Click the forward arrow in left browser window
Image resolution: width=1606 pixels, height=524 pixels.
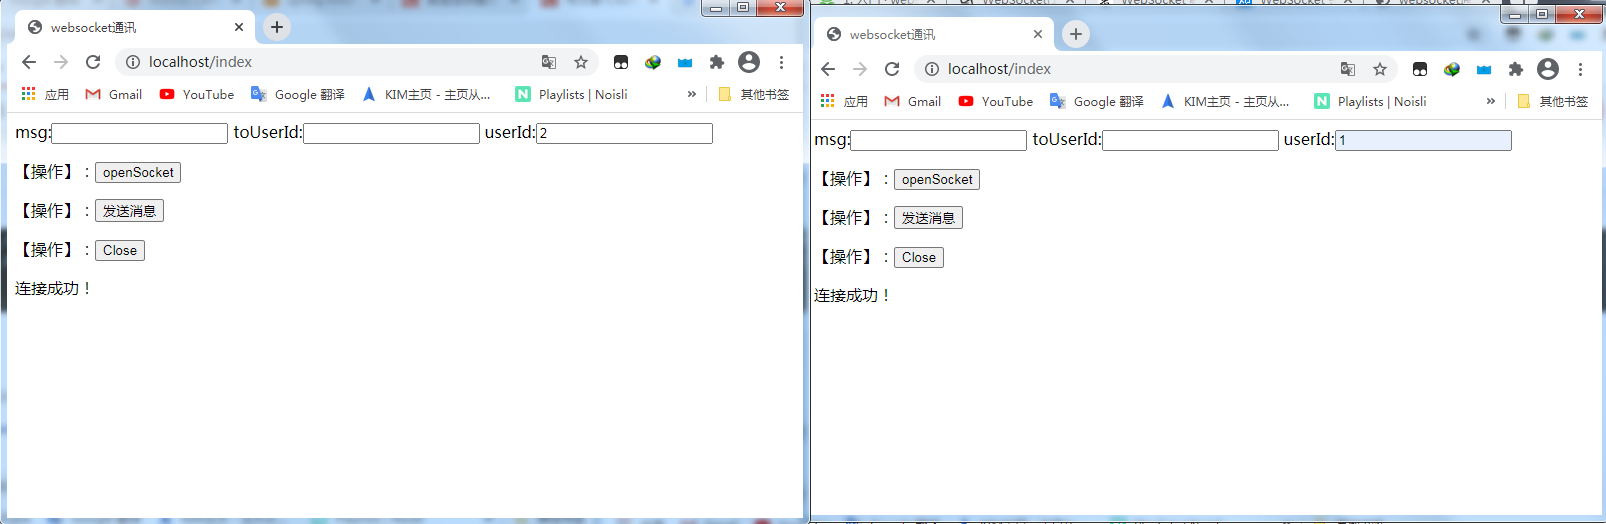pos(61,62)
